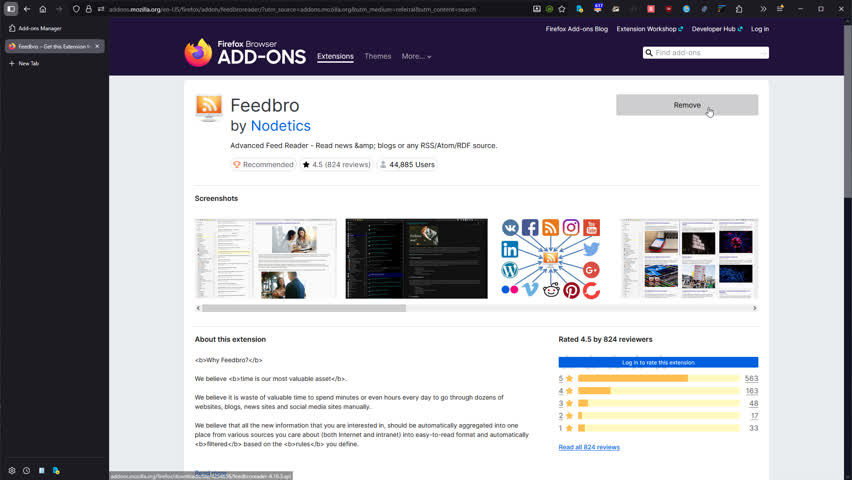Show more toolbar tools overflow chevron
Screen dimensions: 852x480
(763, 9)
